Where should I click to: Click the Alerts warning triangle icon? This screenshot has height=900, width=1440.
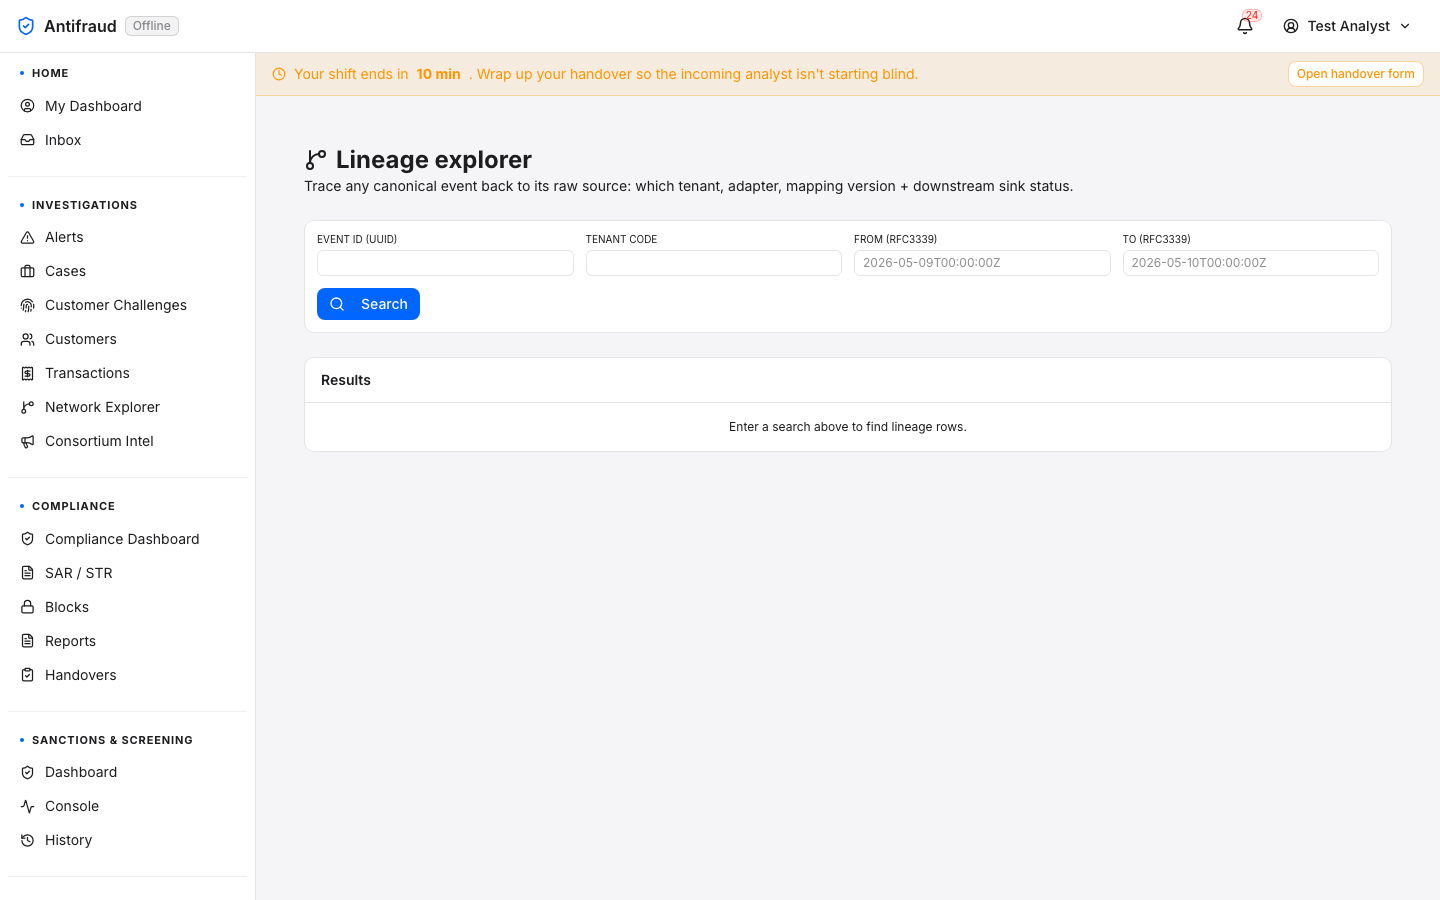28,237
